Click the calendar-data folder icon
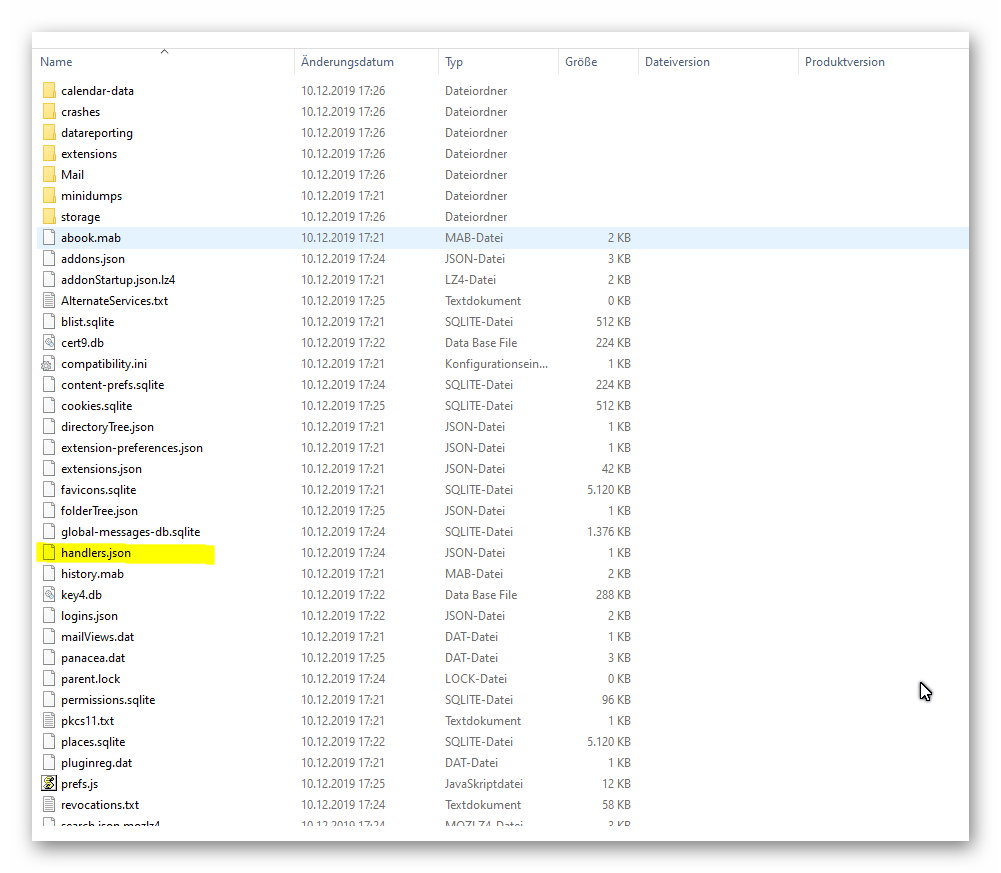 click(x=49, y=91)
